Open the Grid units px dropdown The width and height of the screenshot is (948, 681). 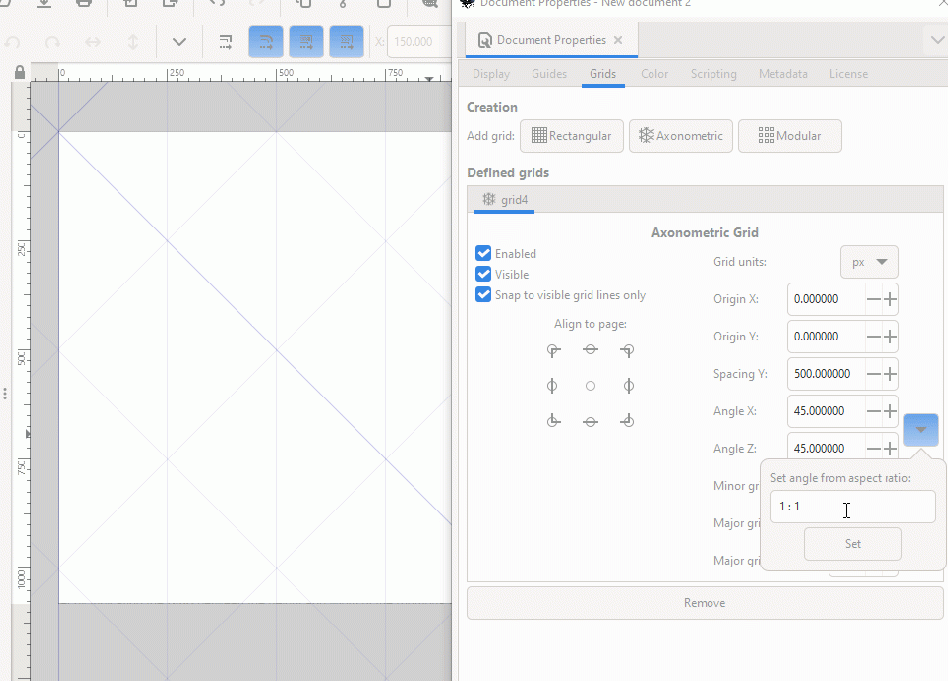(x=869, y=262)
